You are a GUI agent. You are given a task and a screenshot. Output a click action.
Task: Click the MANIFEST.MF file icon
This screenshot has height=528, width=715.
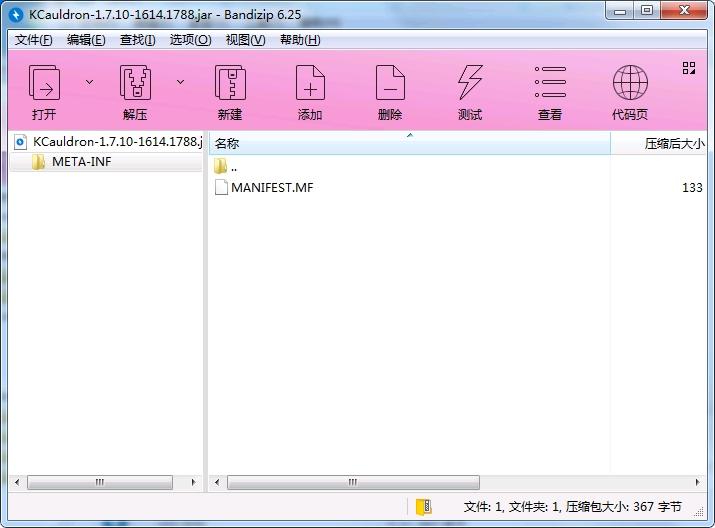(221, 188)
